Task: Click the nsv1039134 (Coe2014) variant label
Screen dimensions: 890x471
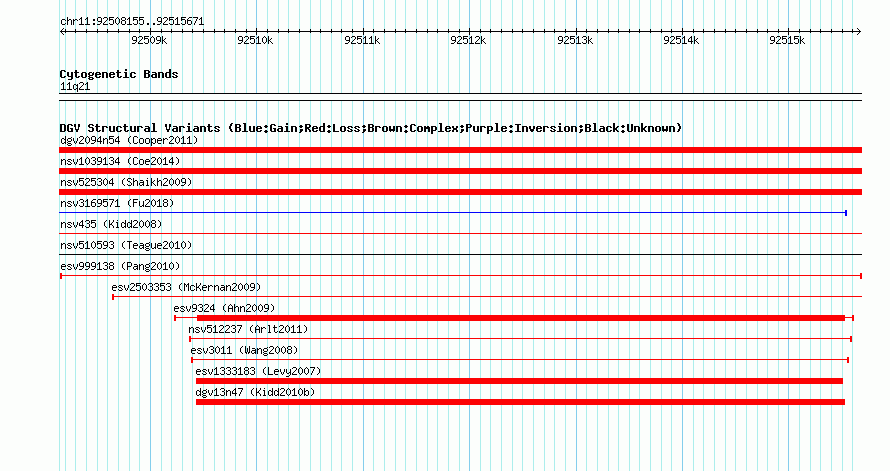Action: tap(120, 161)
